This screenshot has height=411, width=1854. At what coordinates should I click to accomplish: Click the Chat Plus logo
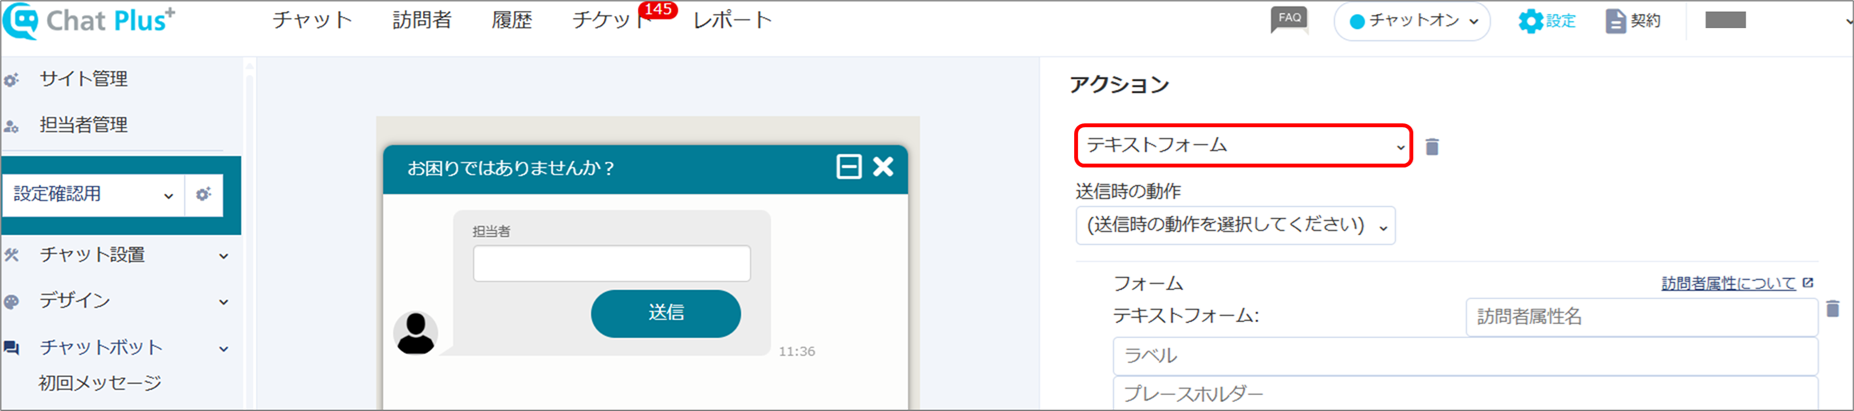coord(89,21)
